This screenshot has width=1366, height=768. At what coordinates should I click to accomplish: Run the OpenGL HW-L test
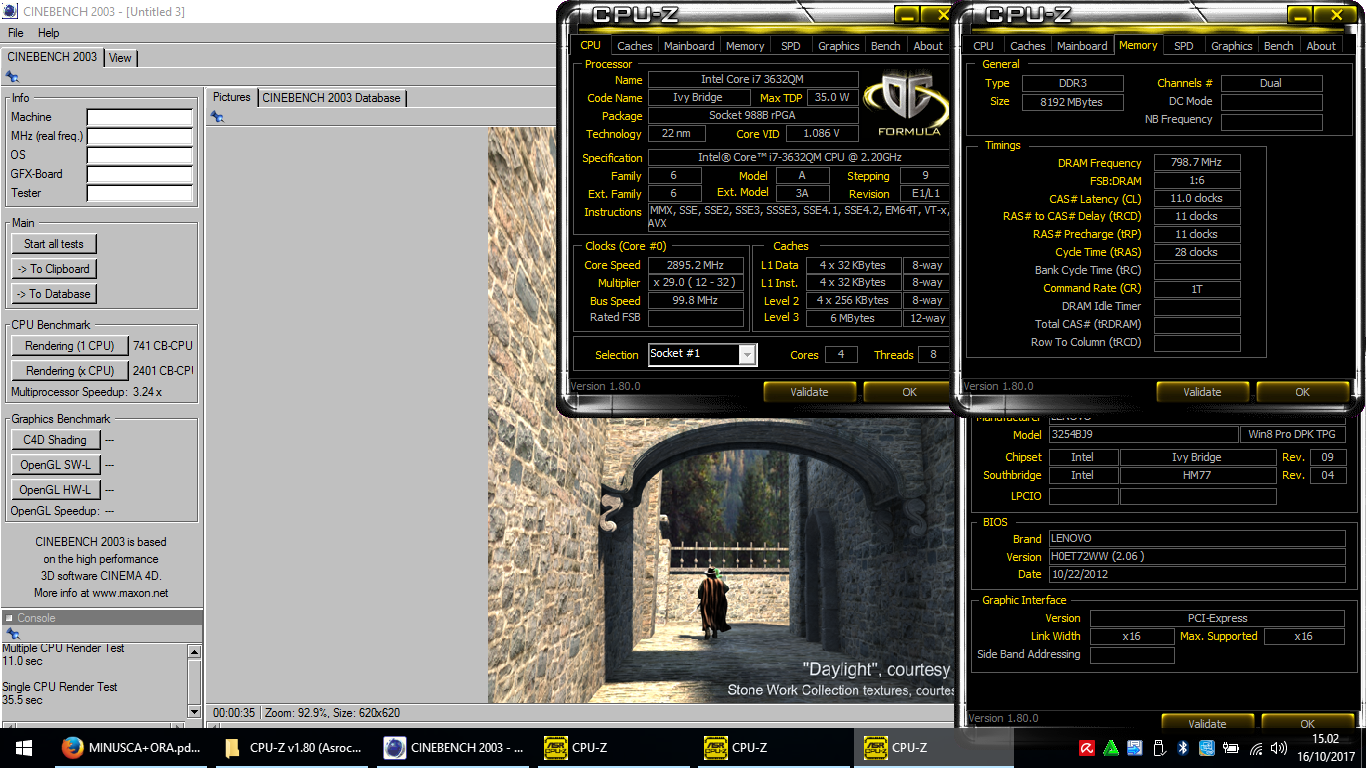[x=55, y=490]
